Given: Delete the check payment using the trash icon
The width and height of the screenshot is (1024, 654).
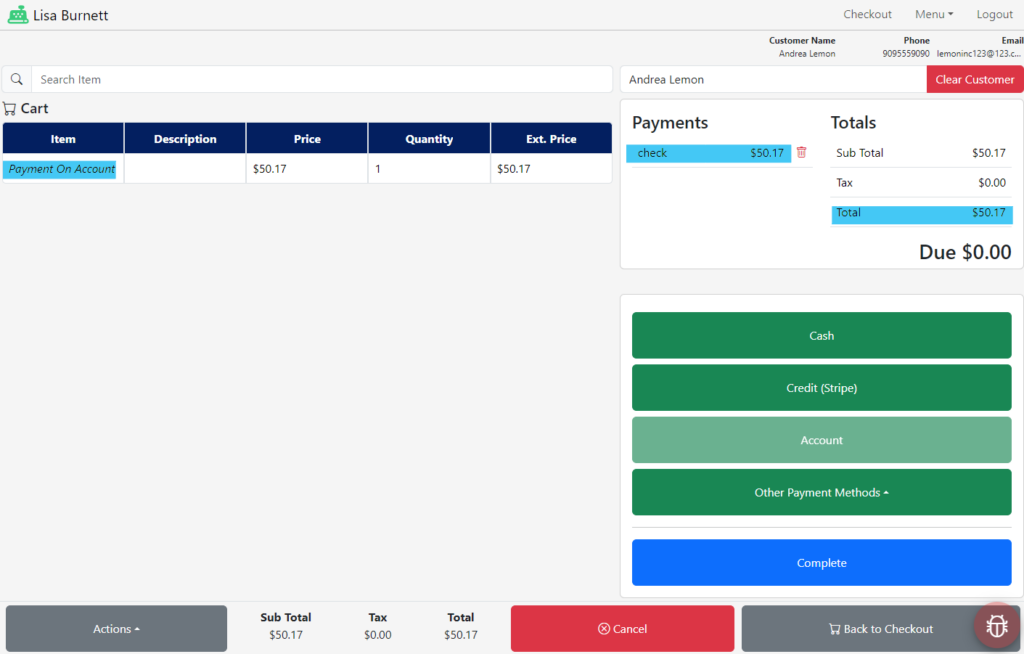Looking at the screenshot, I should tap(801, 153).
